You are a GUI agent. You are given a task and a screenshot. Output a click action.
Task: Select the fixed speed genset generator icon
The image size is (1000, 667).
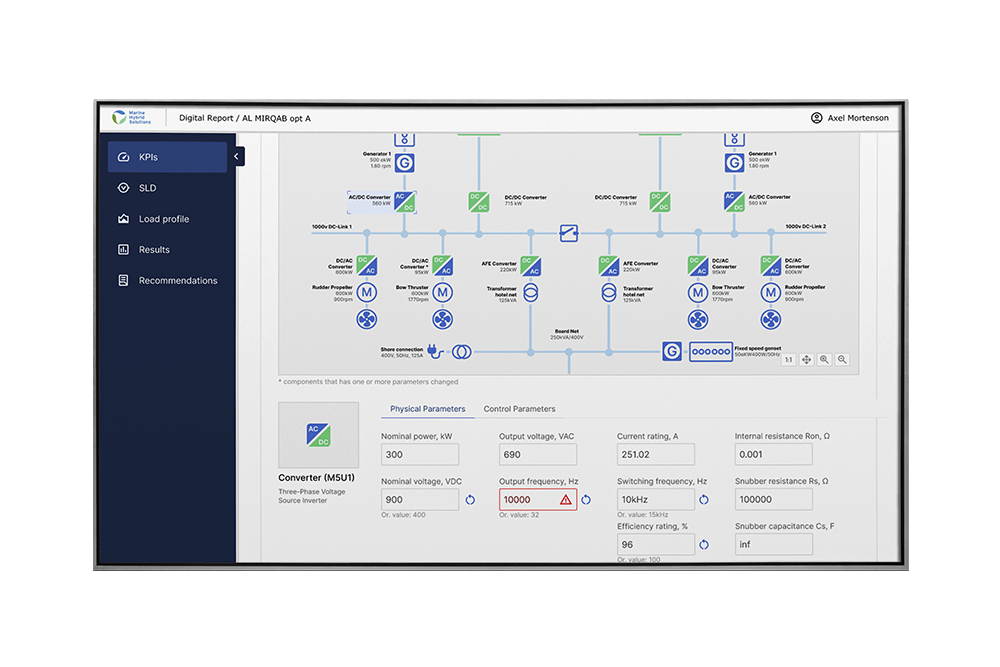(672, 351)
